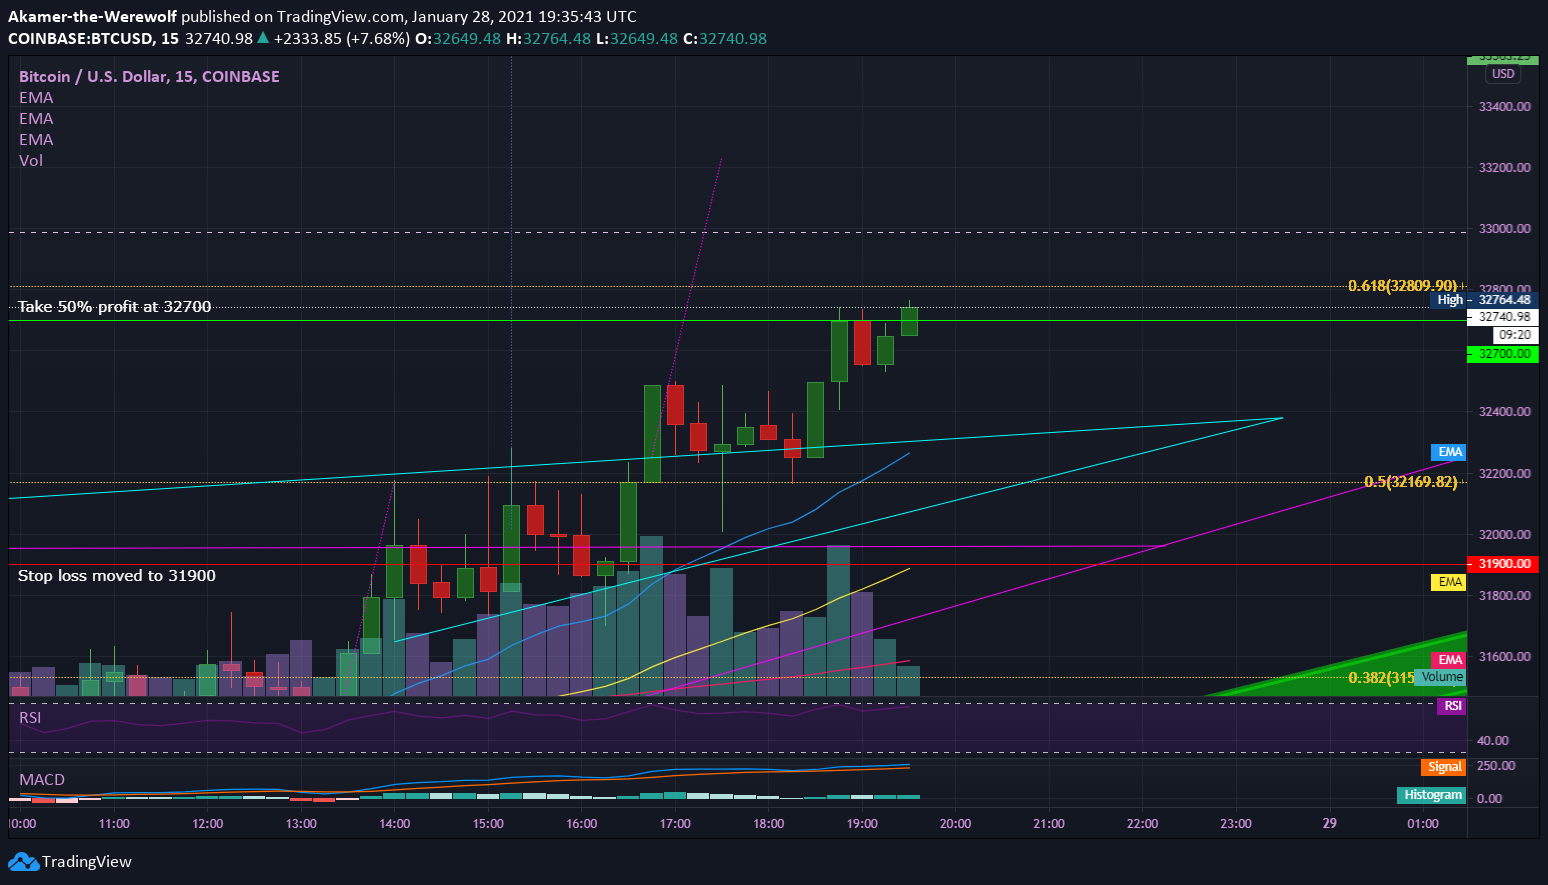This screenshot has height=885, width=1548.
Task: Click the COINBASE:BTCUSD symbol text in header
Action: (80, 39)
